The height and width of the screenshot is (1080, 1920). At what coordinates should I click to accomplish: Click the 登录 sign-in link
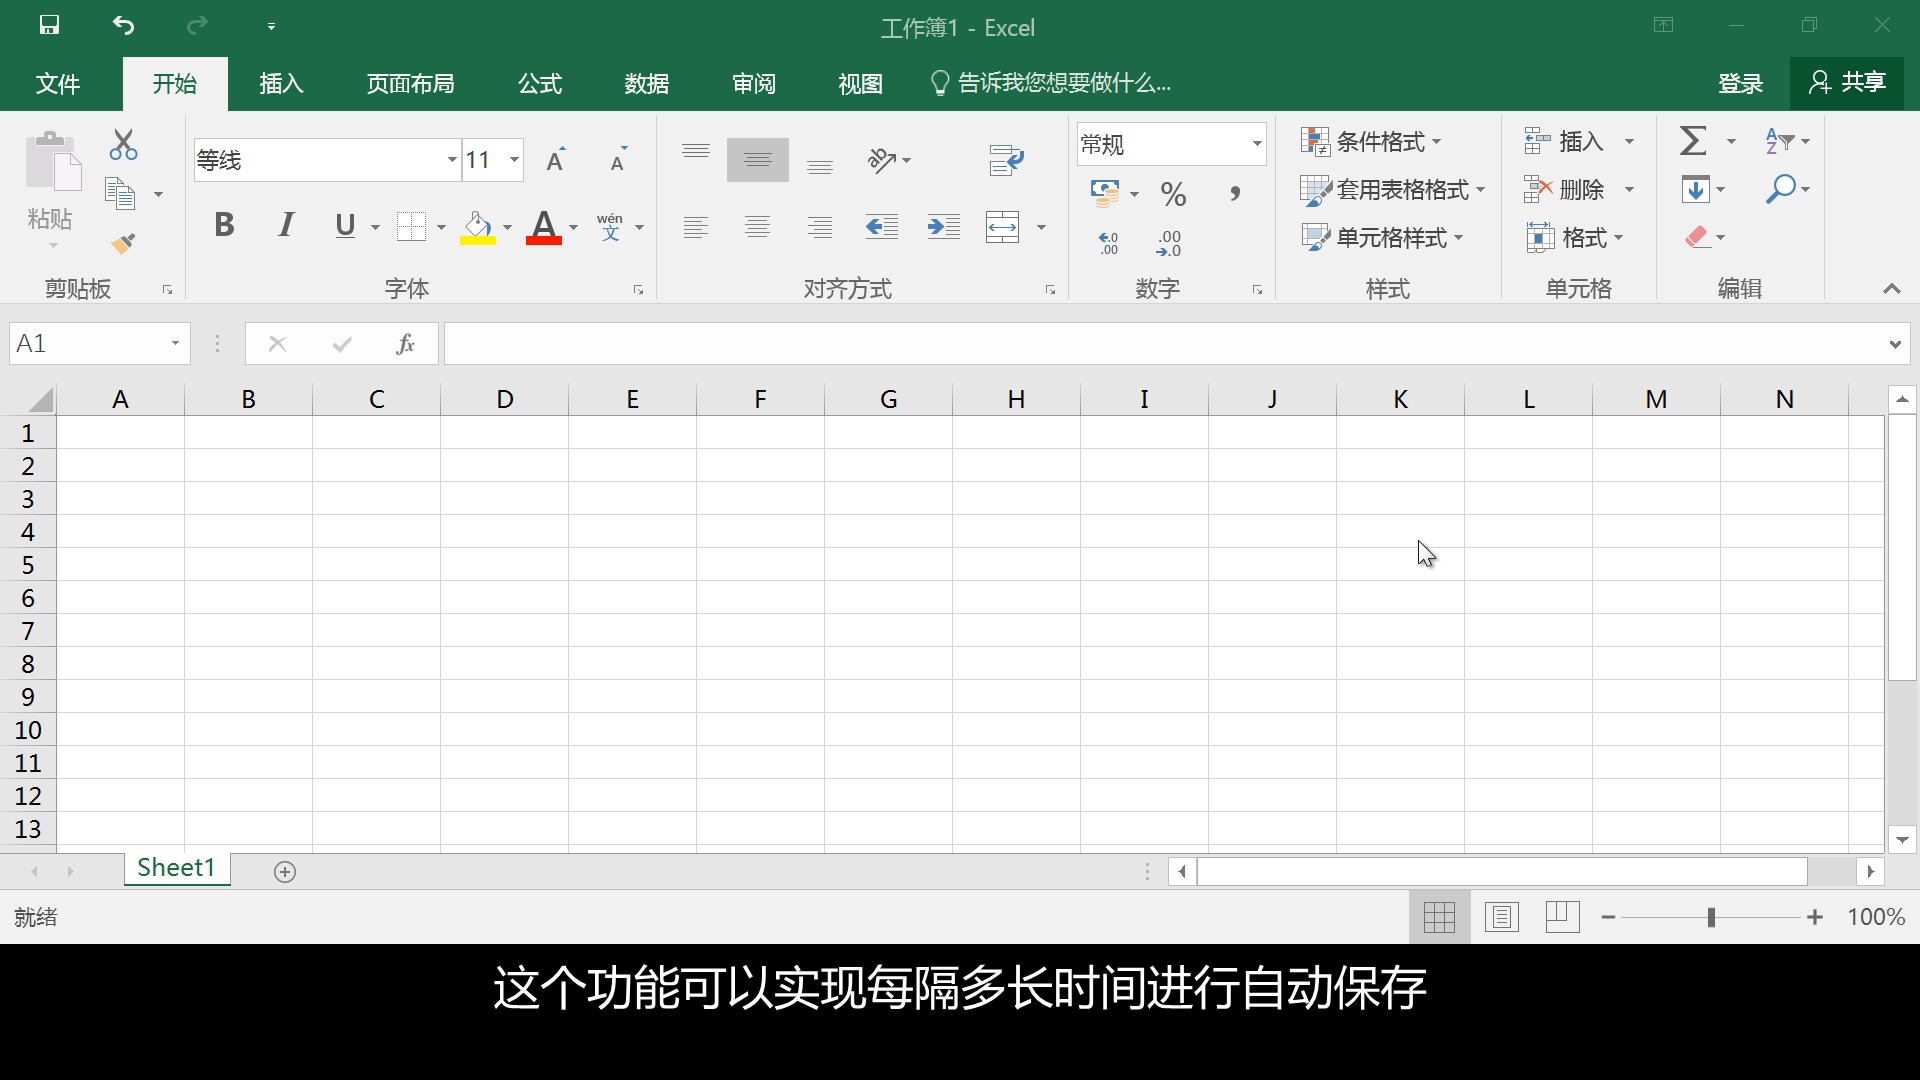(x=1740, y=84)
